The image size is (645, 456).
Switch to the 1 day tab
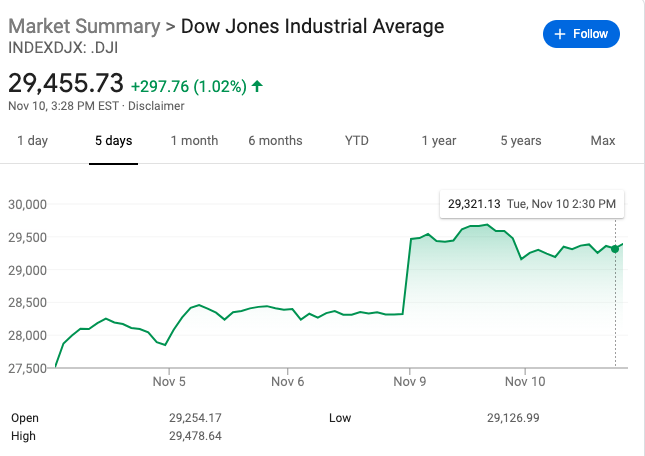pos(32,141)
